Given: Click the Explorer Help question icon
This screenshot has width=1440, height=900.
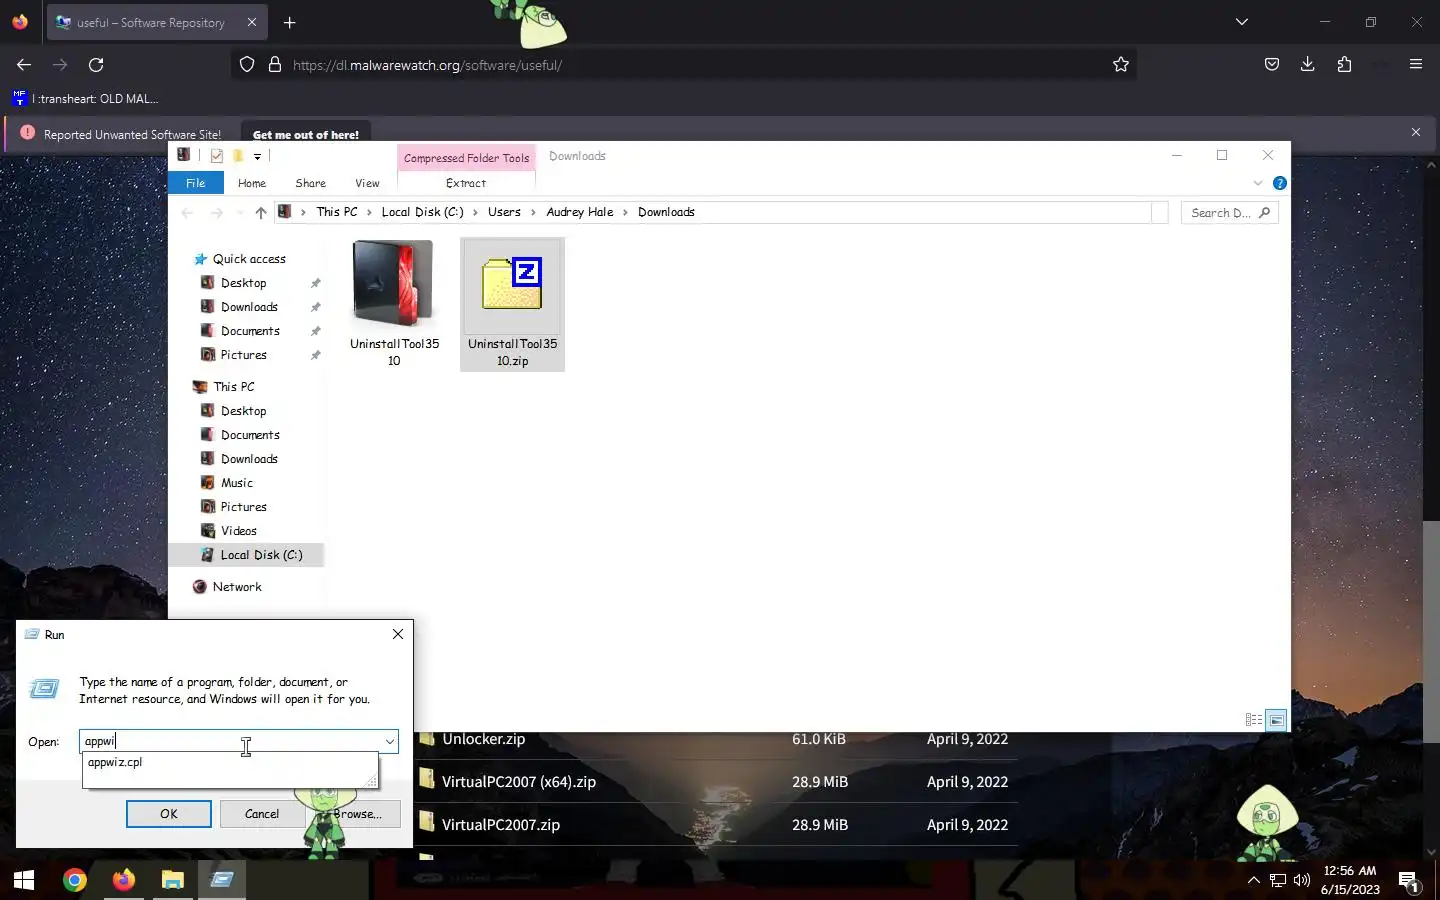Looking at the screenshot, I should click(1279, 183).
